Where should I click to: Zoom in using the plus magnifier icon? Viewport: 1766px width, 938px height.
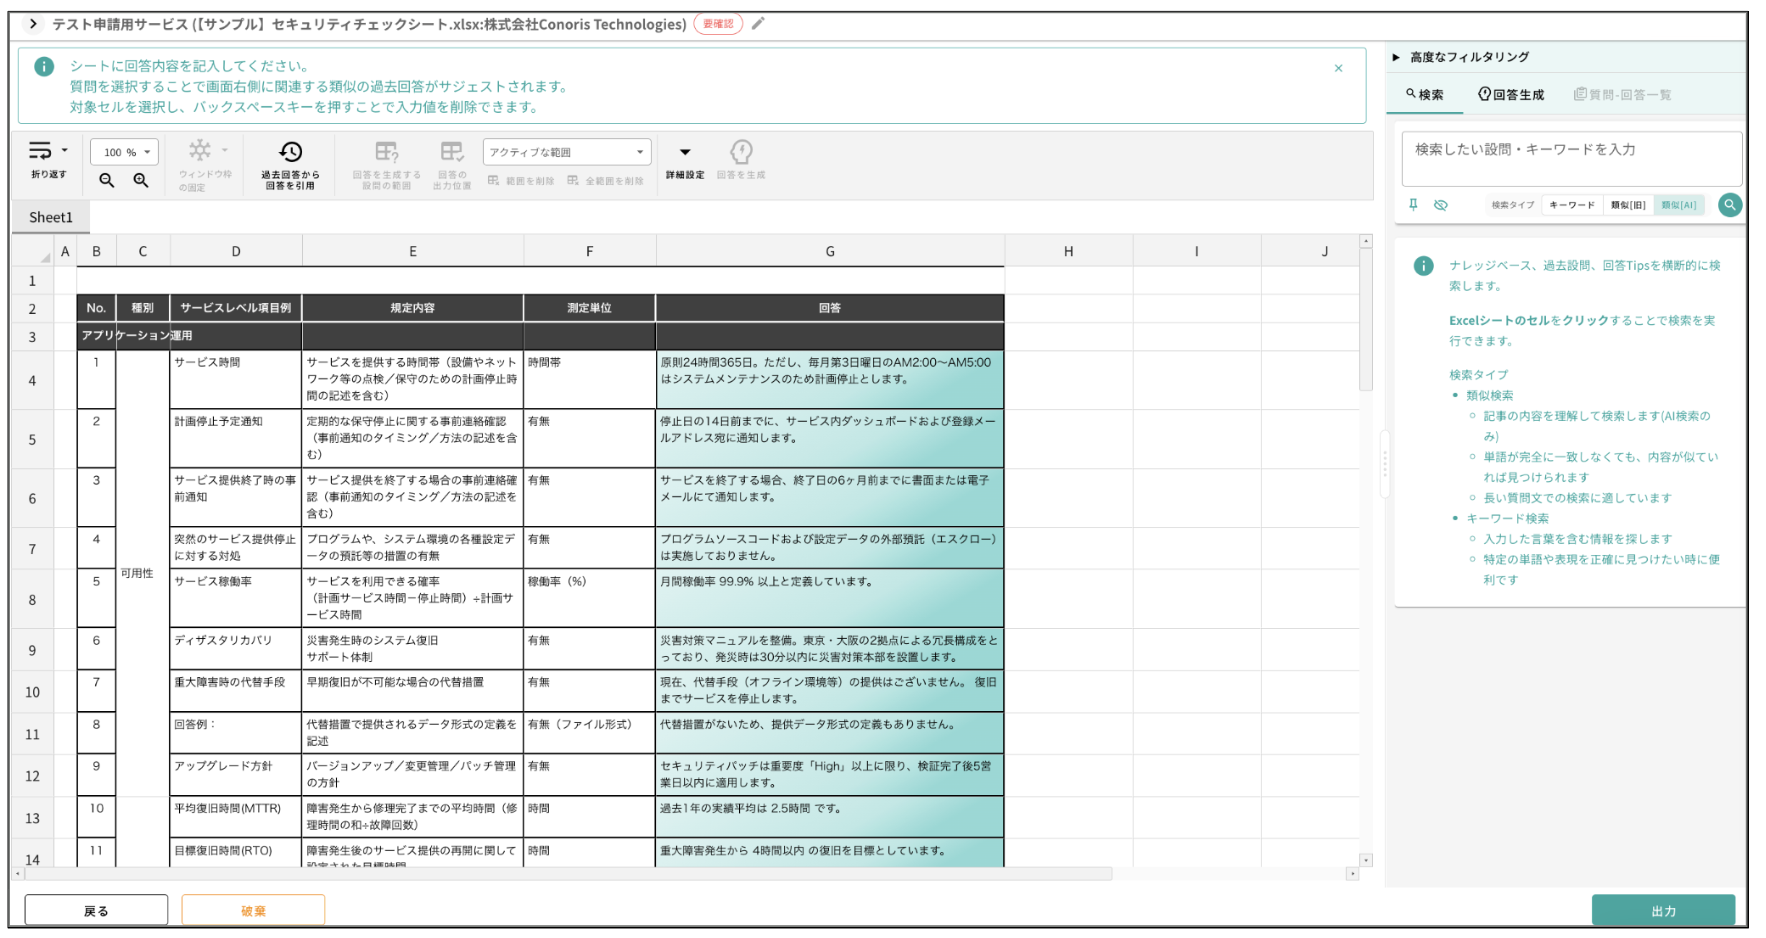click(x=141, y=181)
